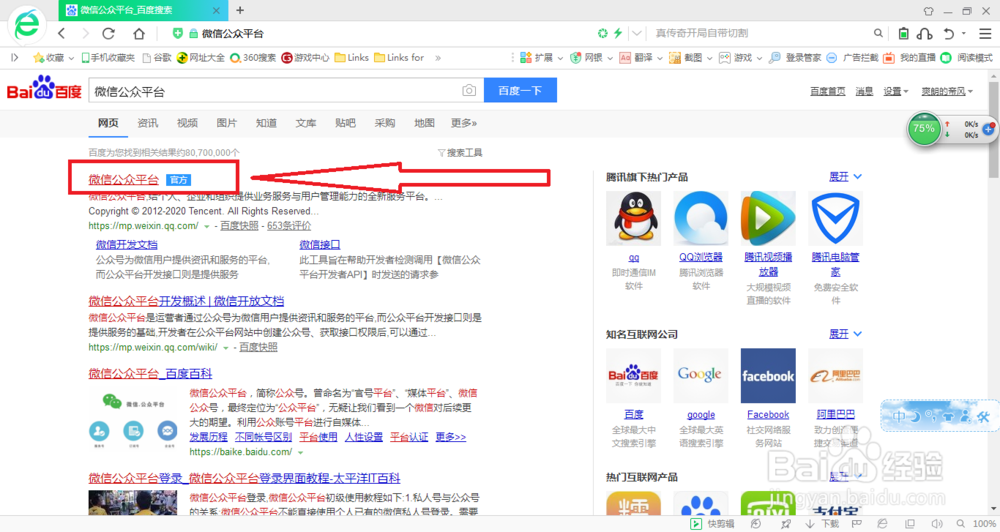Image resolution: width=1000 pixels, height=532 pixels.
Task: Toggle 阅读模式 reading mode
Action: tap(966, 57)
